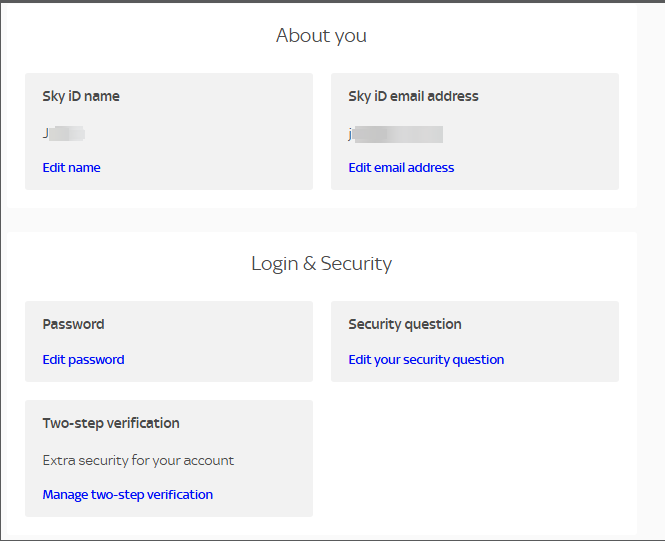Click the Extra security for your account text
The image size is (665, 541).
[138, 461]
